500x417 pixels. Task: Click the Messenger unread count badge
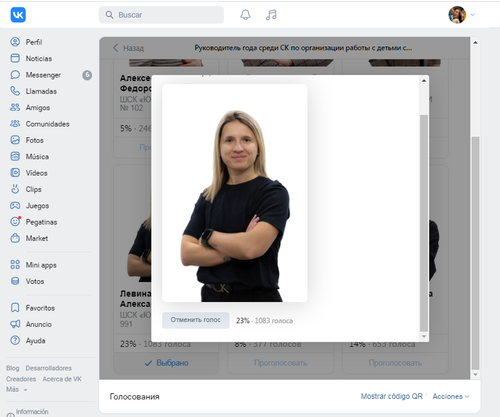point(87,75)
